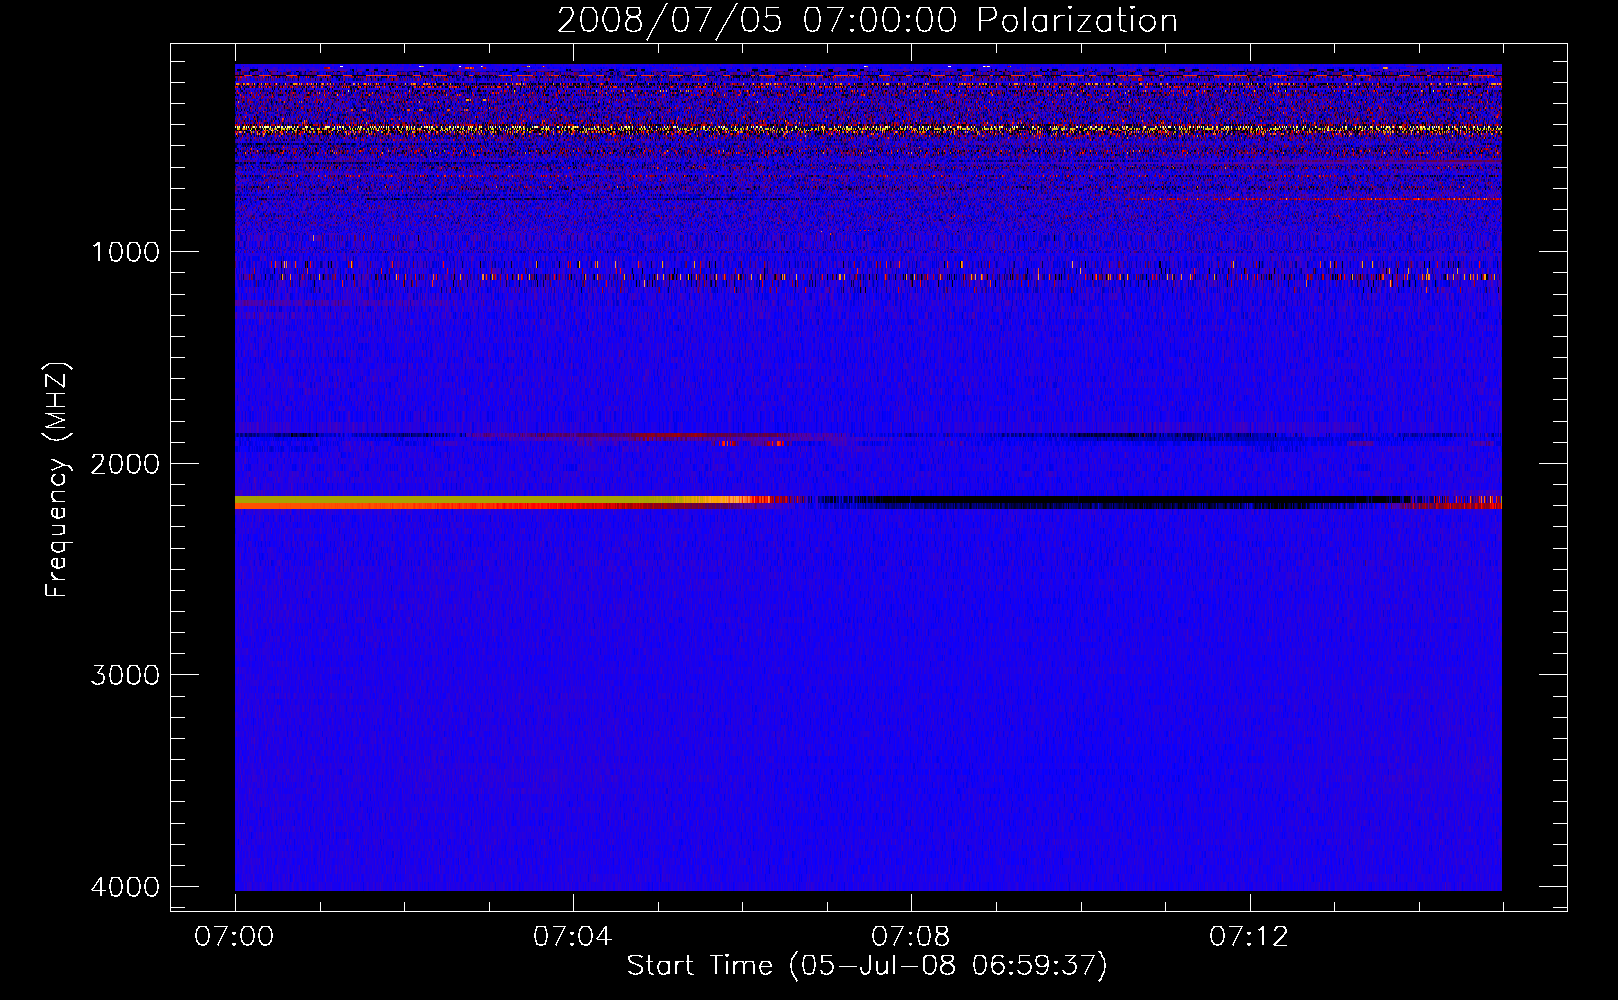Click the '07:08' time tick label
The width and height of the screenshot is (1618, 1000).
point(911,937)
